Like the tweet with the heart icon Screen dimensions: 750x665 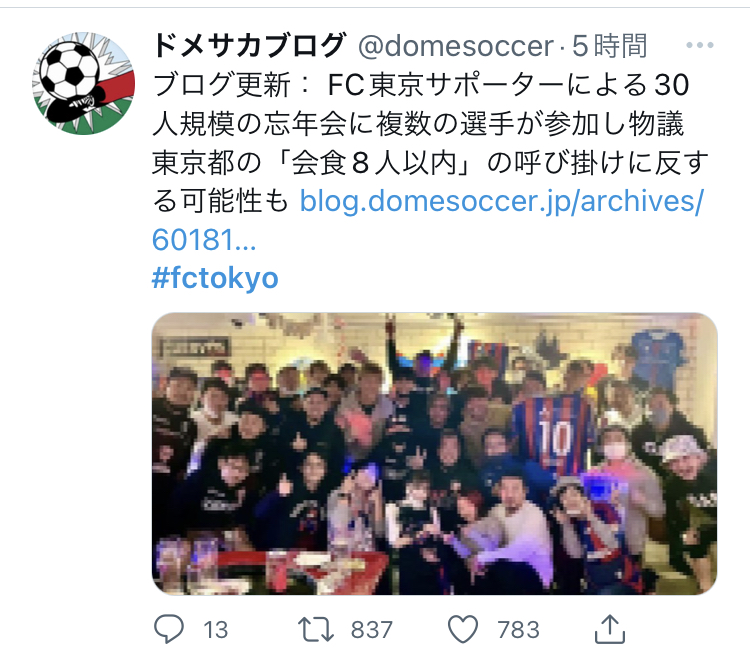pos(463,629)
